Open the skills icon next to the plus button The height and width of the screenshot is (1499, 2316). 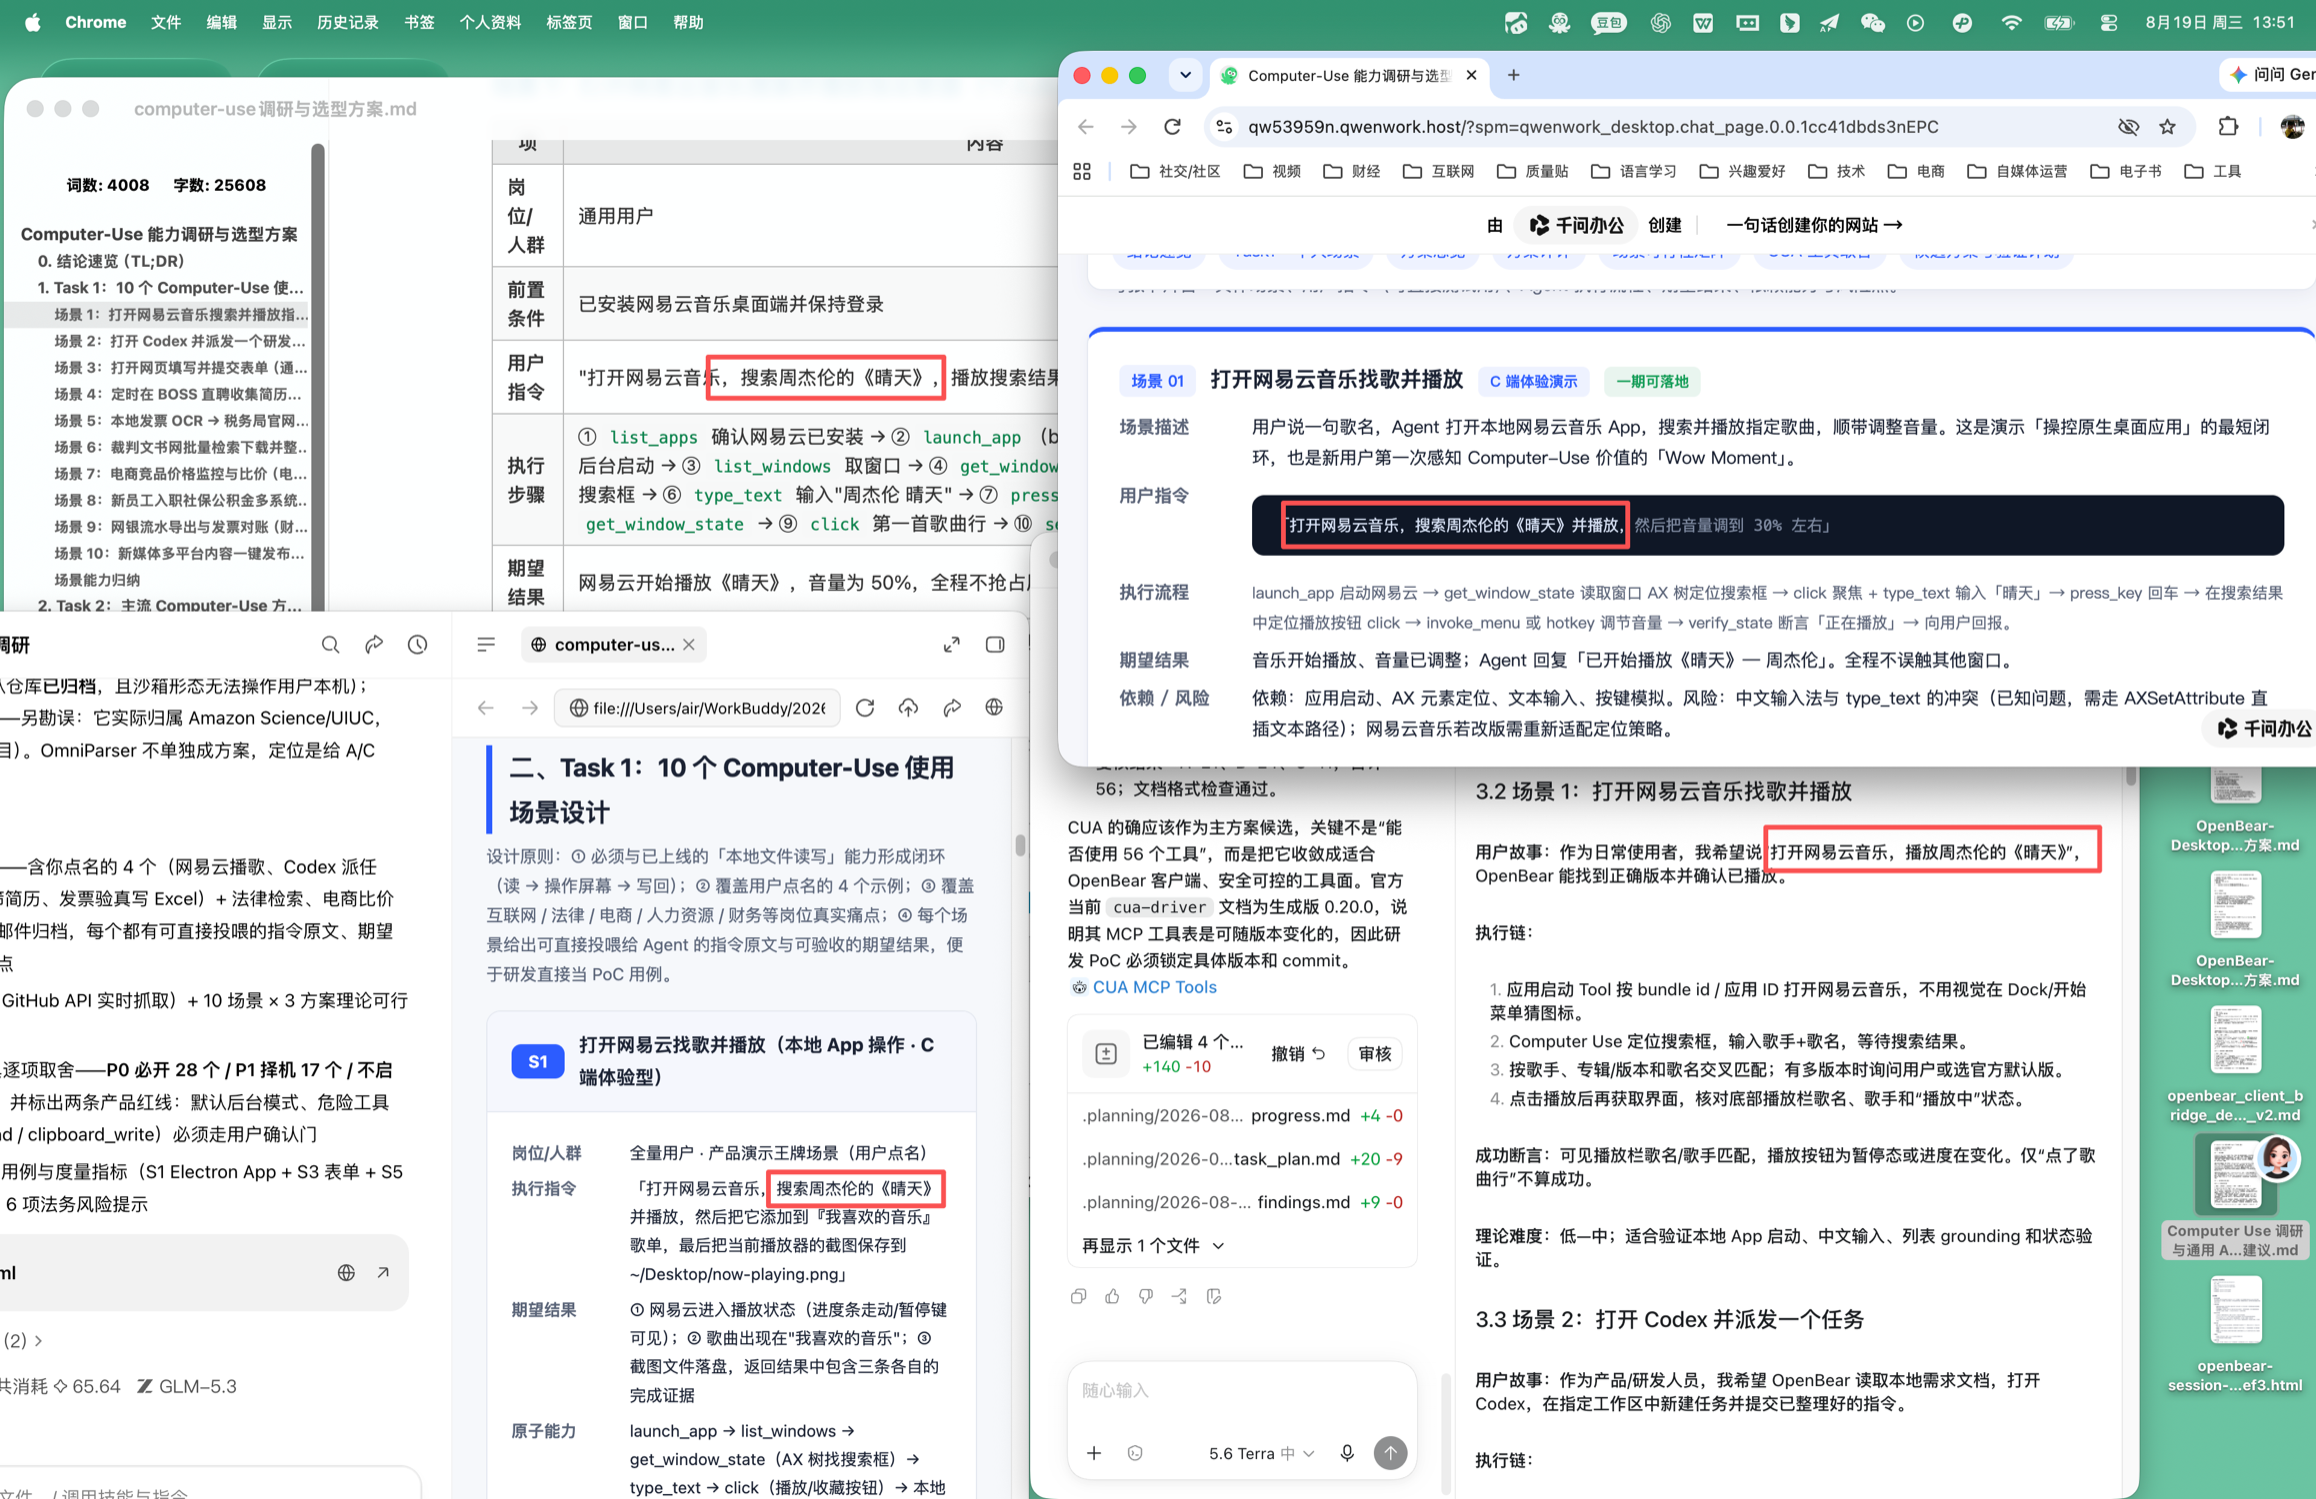pos(1135,1453)
